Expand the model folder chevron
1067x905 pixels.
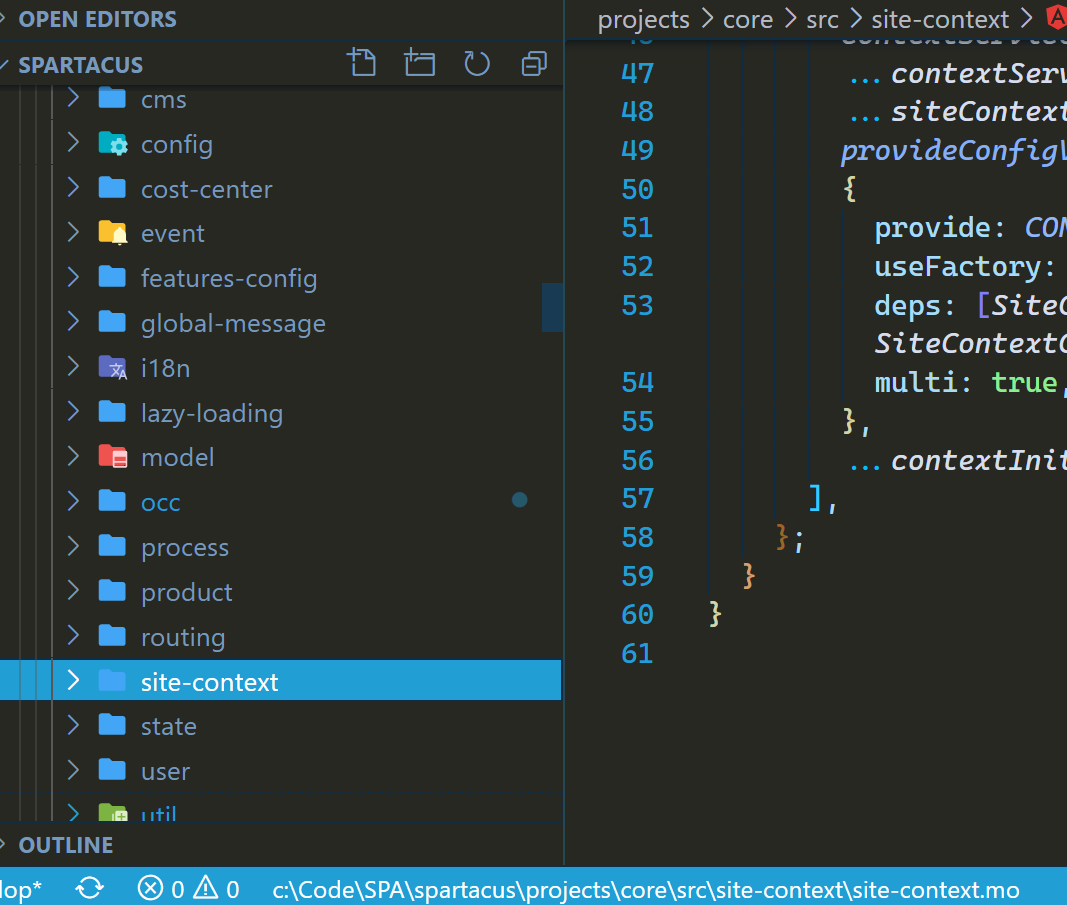pyautogui.click(x=73, y=457)
